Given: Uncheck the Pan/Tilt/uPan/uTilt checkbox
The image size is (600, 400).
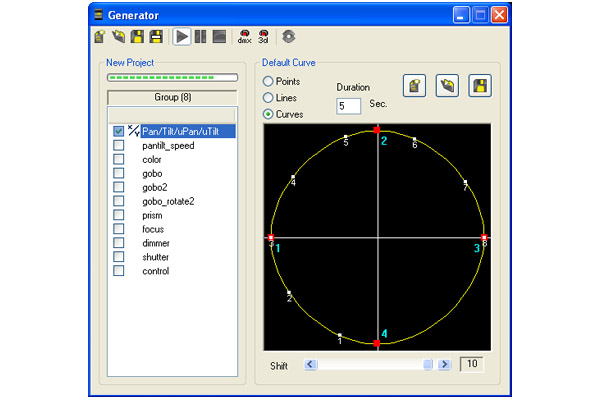Looking at the screenshot, I should 119,131.
